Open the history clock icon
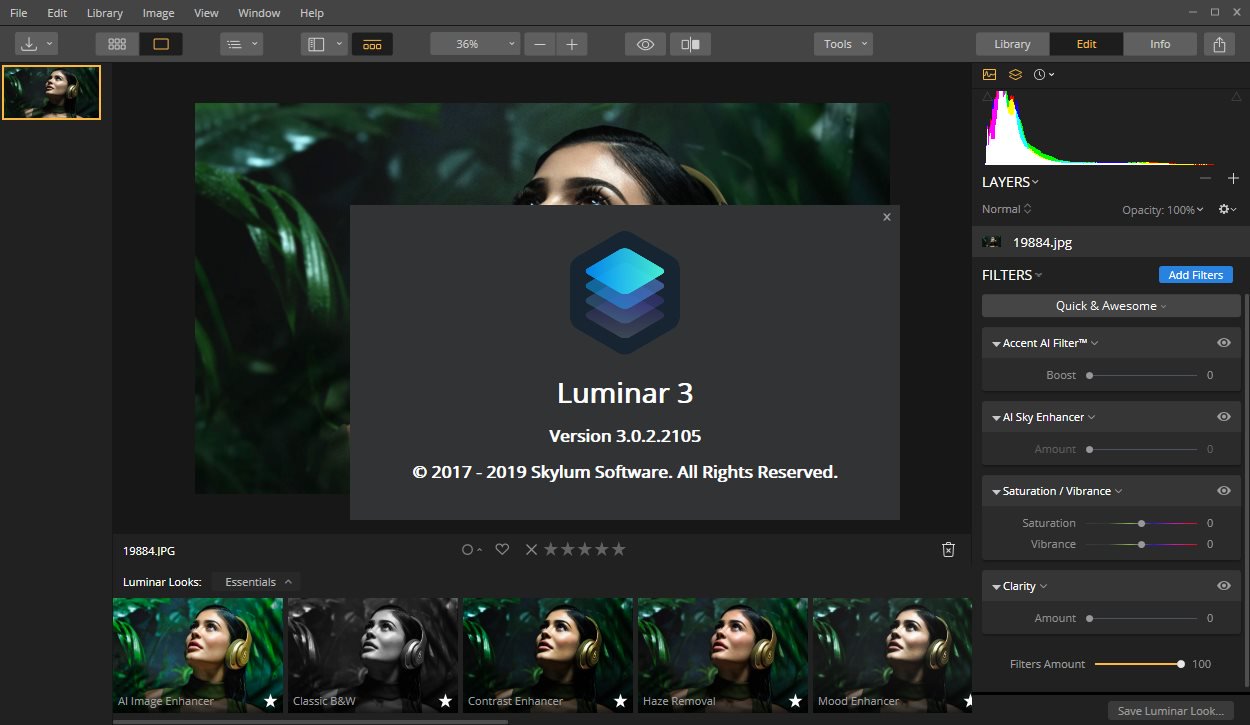 [1043, 74]
